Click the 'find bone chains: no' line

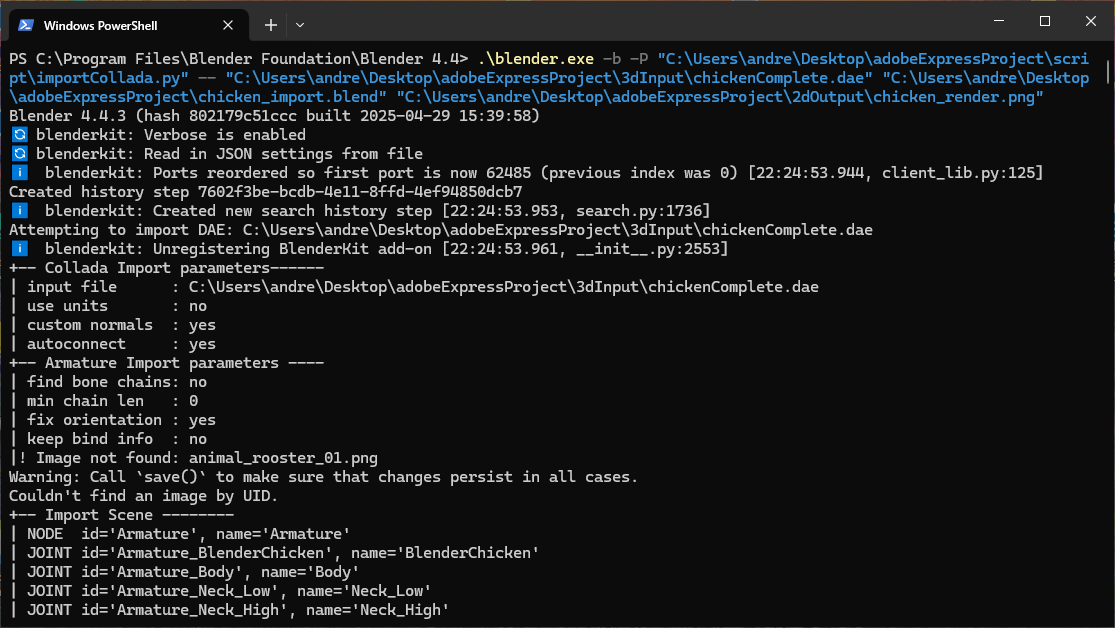click(x=108, y=382)
